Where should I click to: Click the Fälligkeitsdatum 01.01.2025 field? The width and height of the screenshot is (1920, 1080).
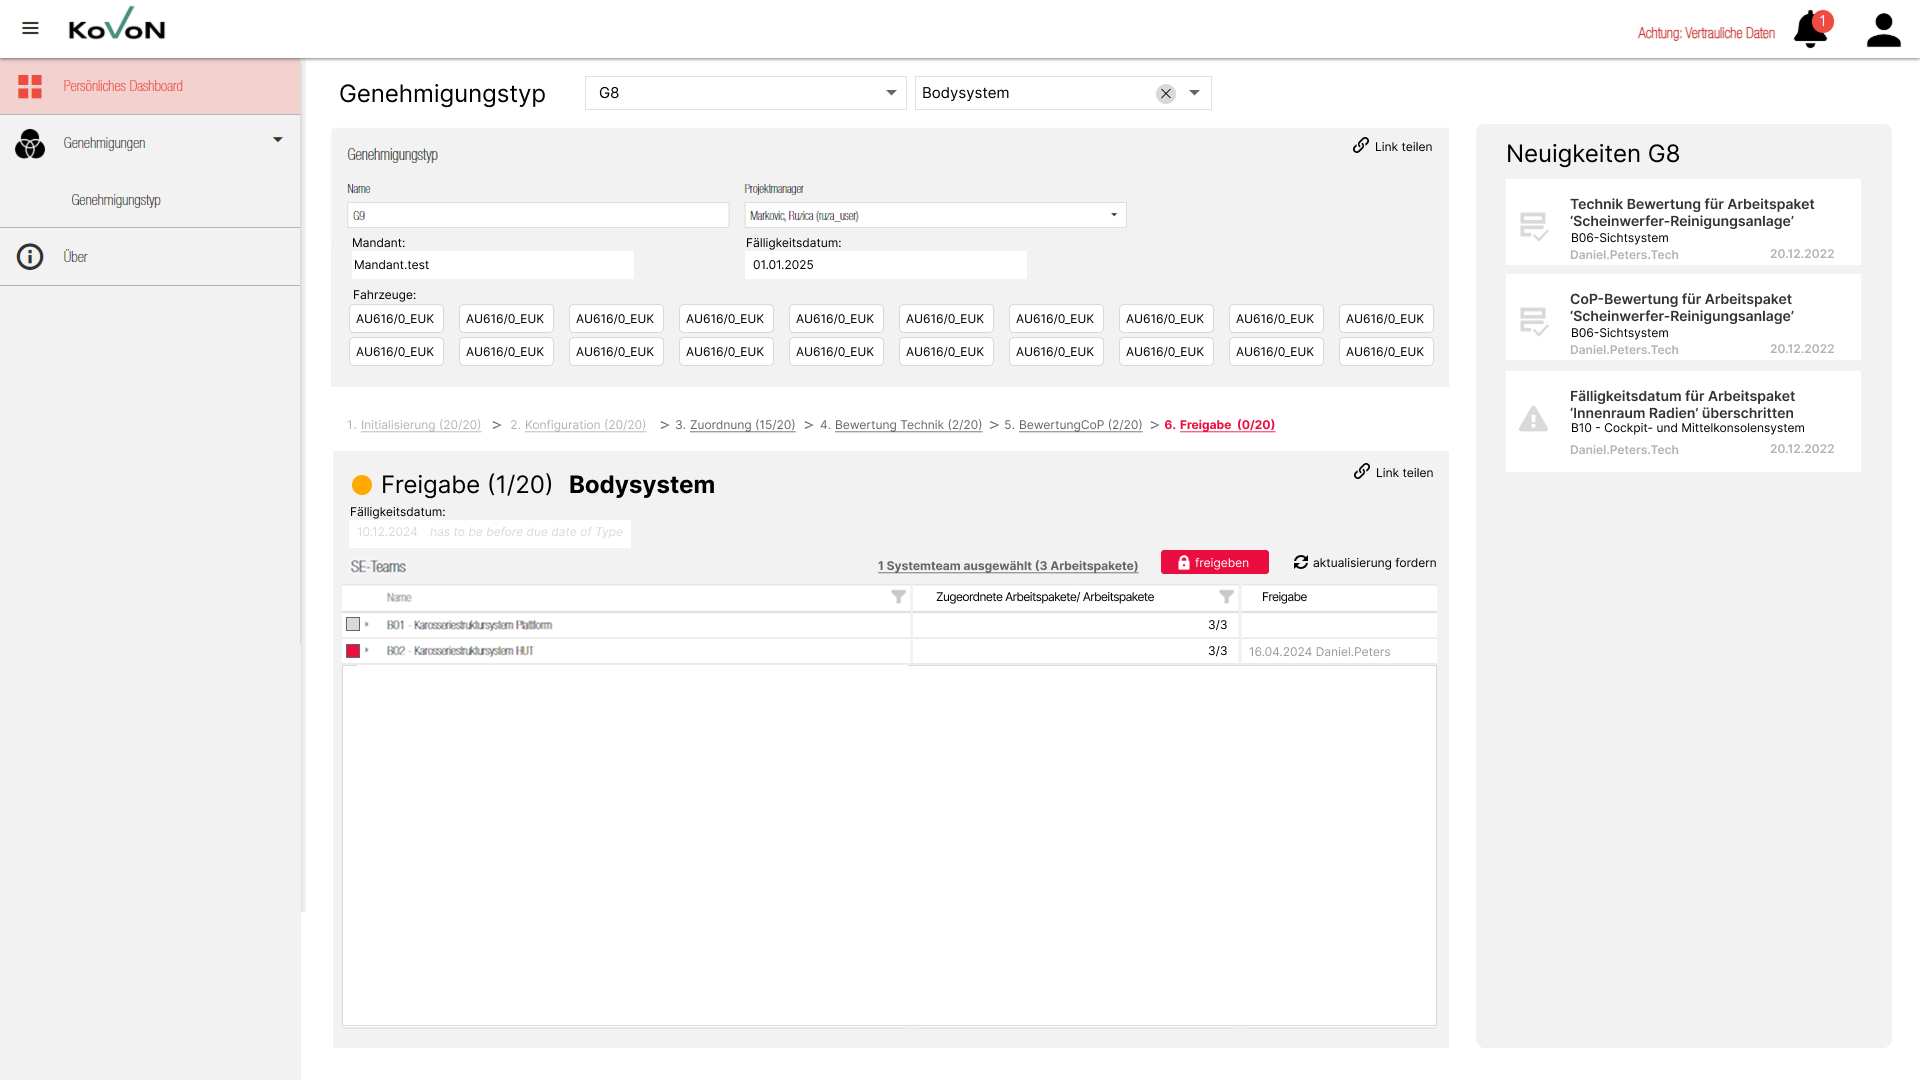point(885,265)
